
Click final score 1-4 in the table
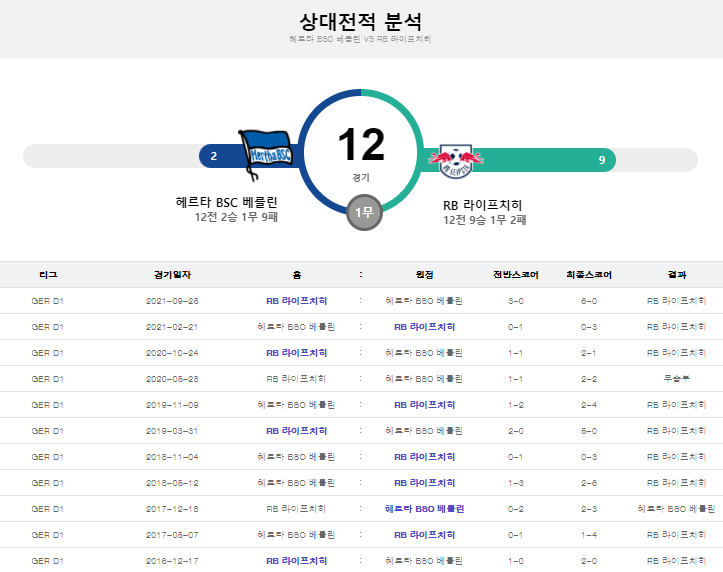pos(589,535)
